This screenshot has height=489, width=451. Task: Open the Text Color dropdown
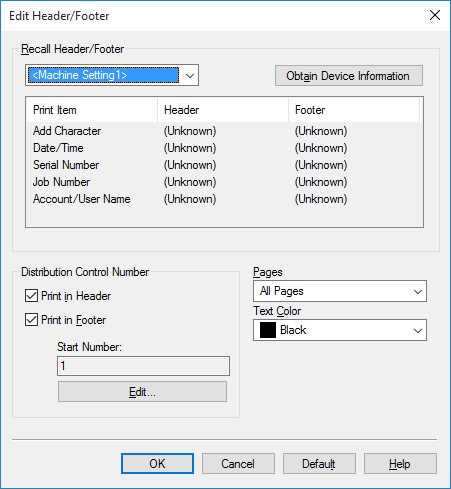(340, 330)
